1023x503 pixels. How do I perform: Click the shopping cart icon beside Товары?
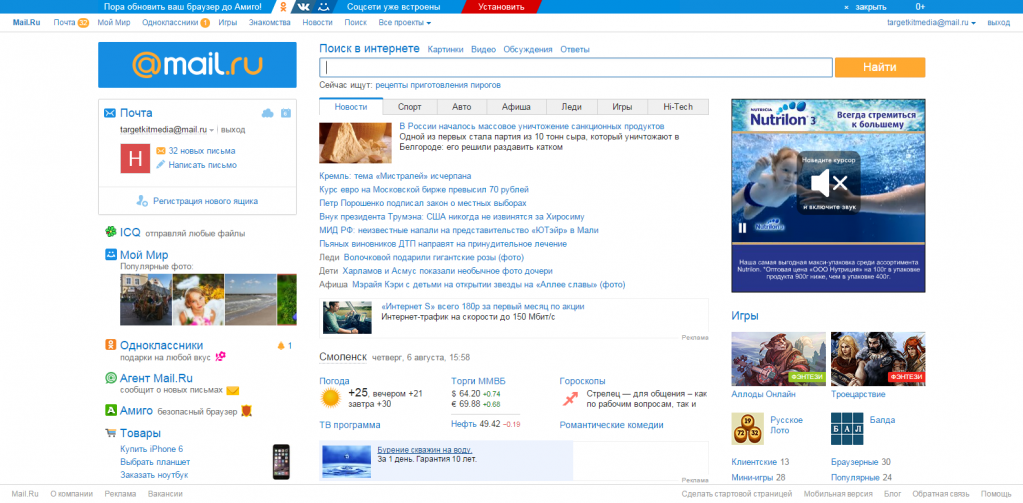click(111, 433)
